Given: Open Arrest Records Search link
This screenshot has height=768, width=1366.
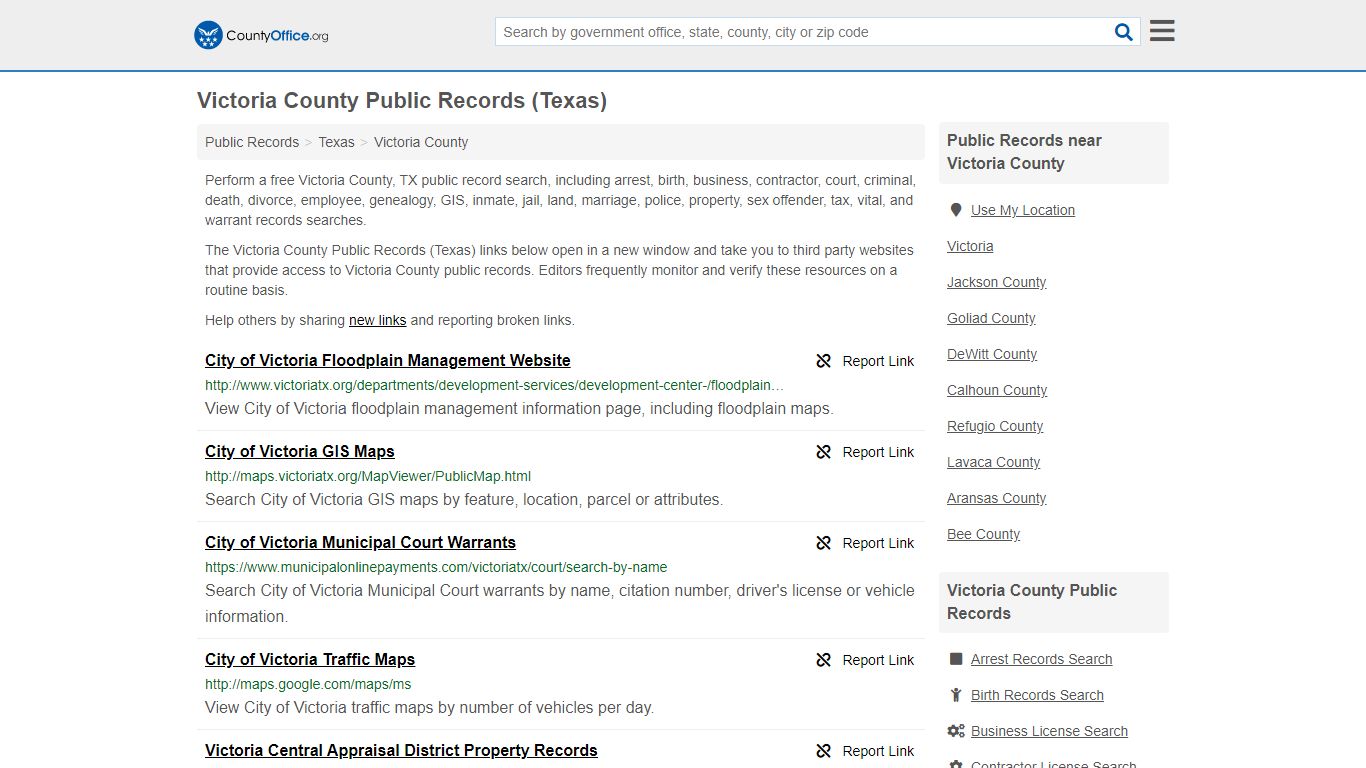Looking at the screenshot, I should pyautogui.click(x=1041, y=659).
